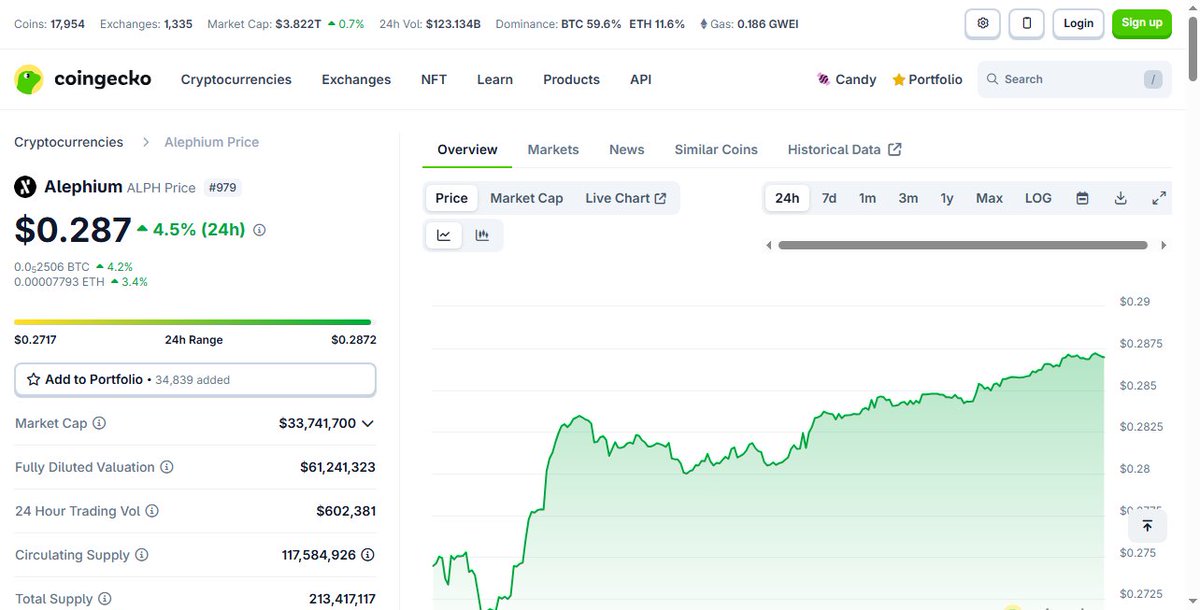1200x610 pixels.
Task: Click the search magnifier icon
Action: click(x=992, y=79)
